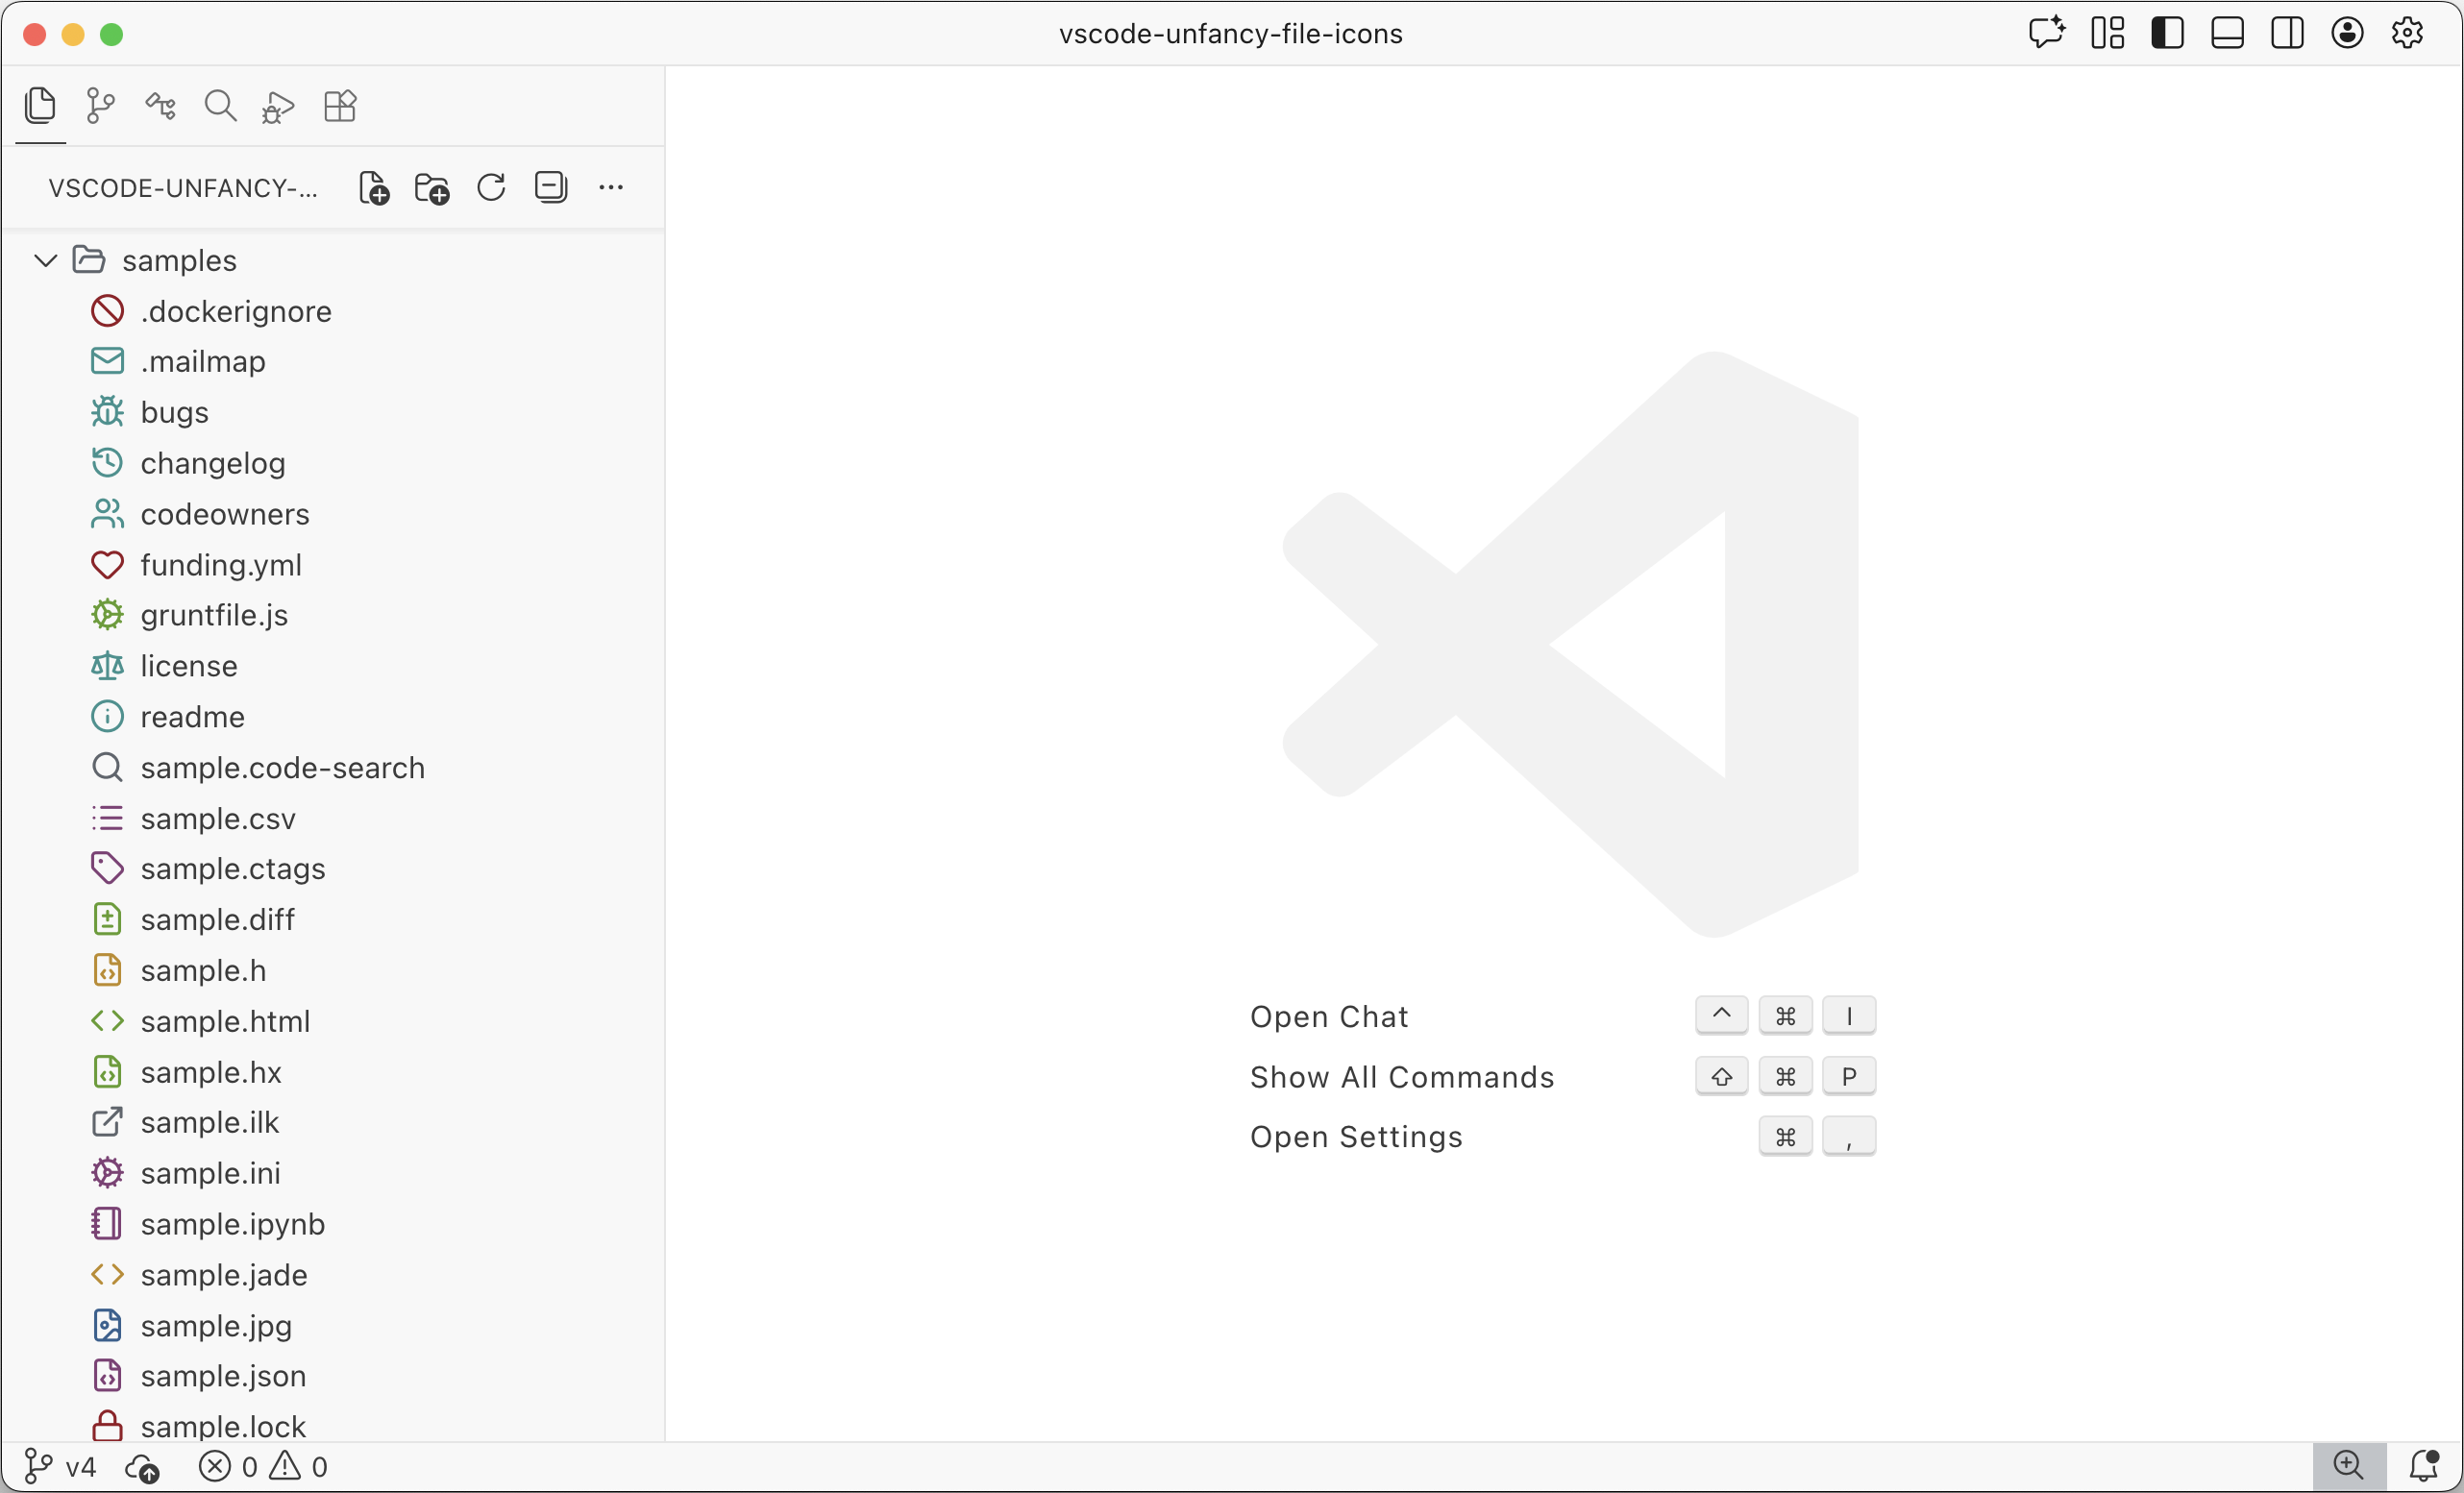Collapse the samples folder
This screenshot has height=1493, width=2464.
(x=44, y=259)
